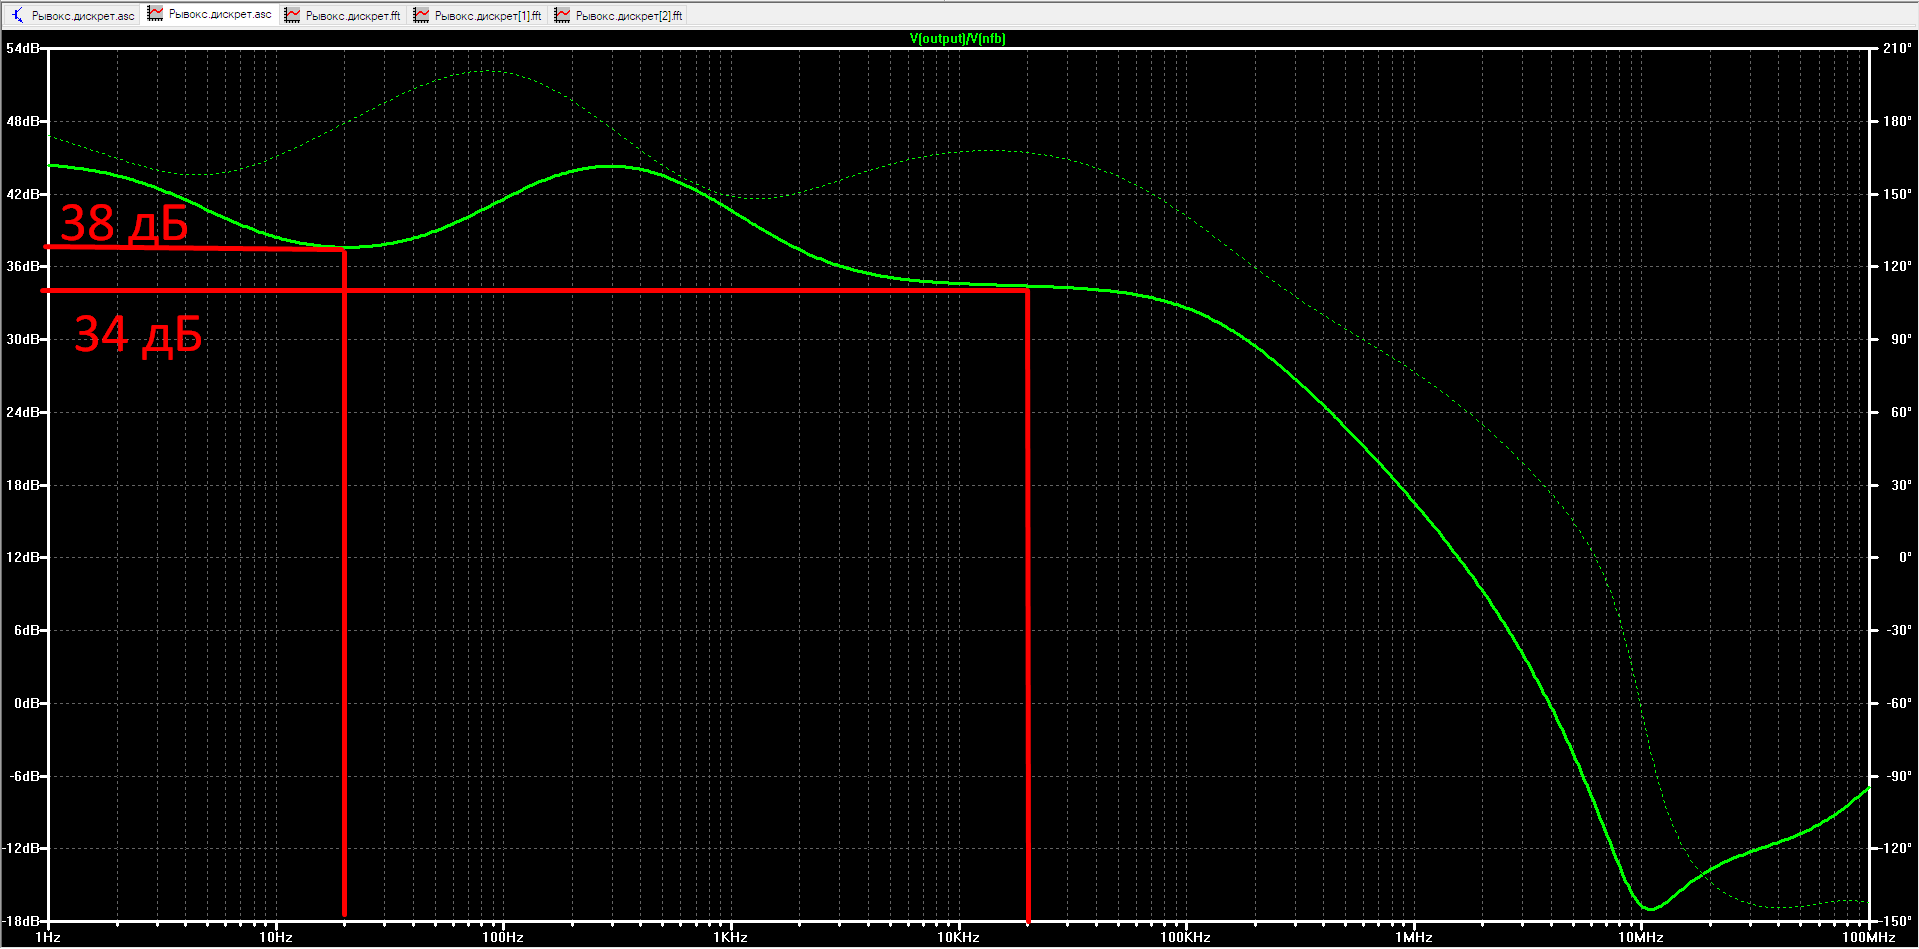Open the Рывокс.дискрет[1].fft tab
Viewport: 1919px width, 949px height.
coord(478,15)
